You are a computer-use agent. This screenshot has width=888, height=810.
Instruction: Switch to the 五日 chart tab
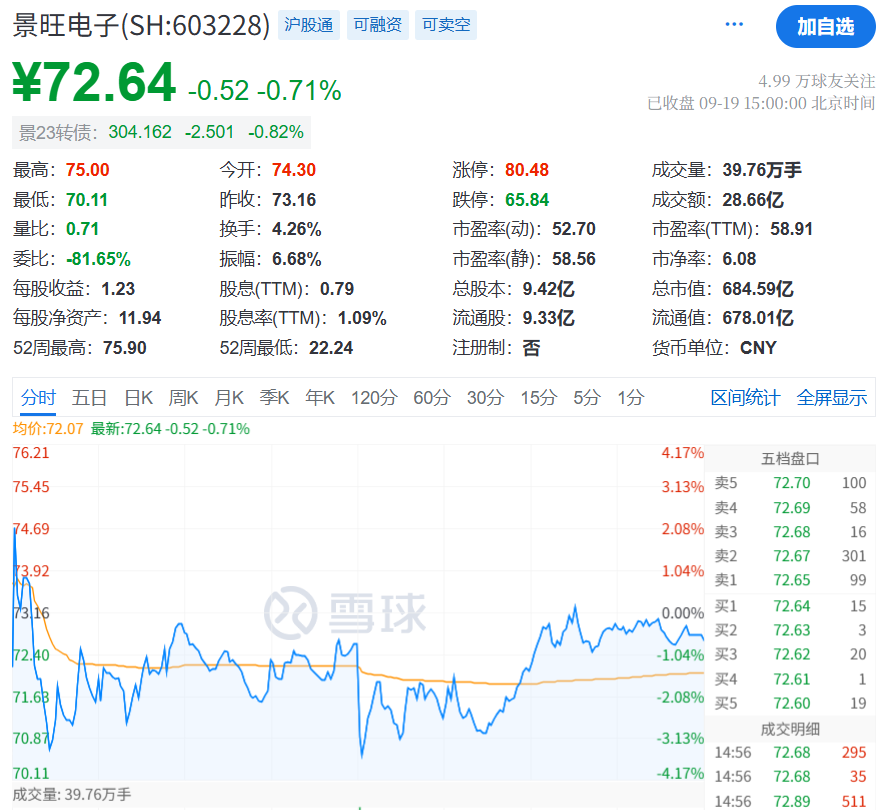[89, 397]
